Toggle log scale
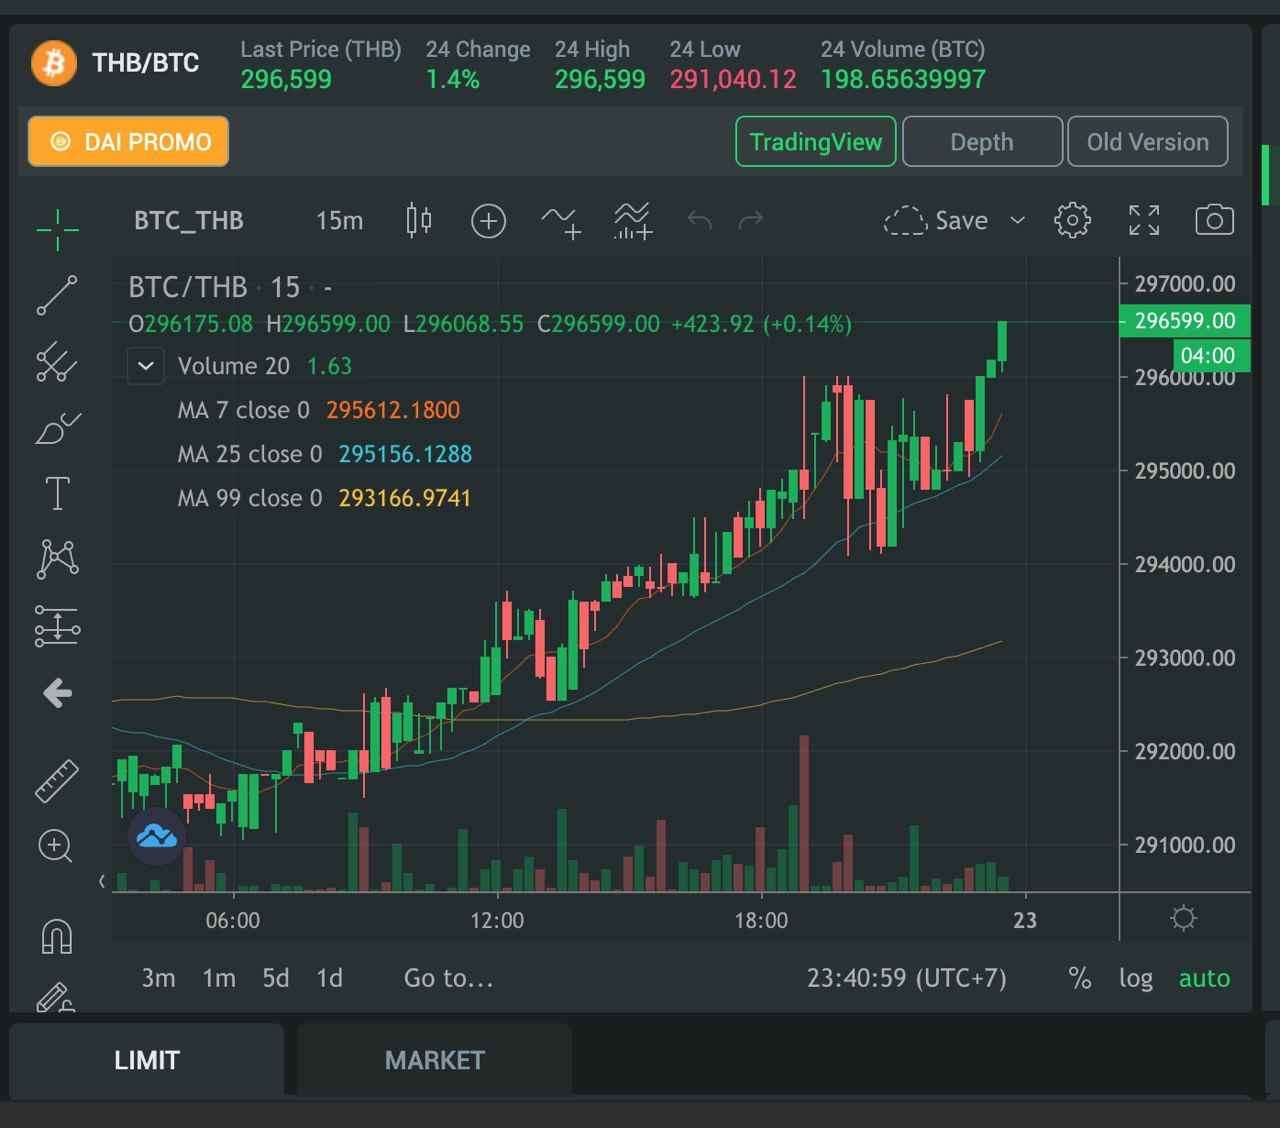Image resolution: width=1280 pixels, height=1128 pixels. coord(1136,978)
